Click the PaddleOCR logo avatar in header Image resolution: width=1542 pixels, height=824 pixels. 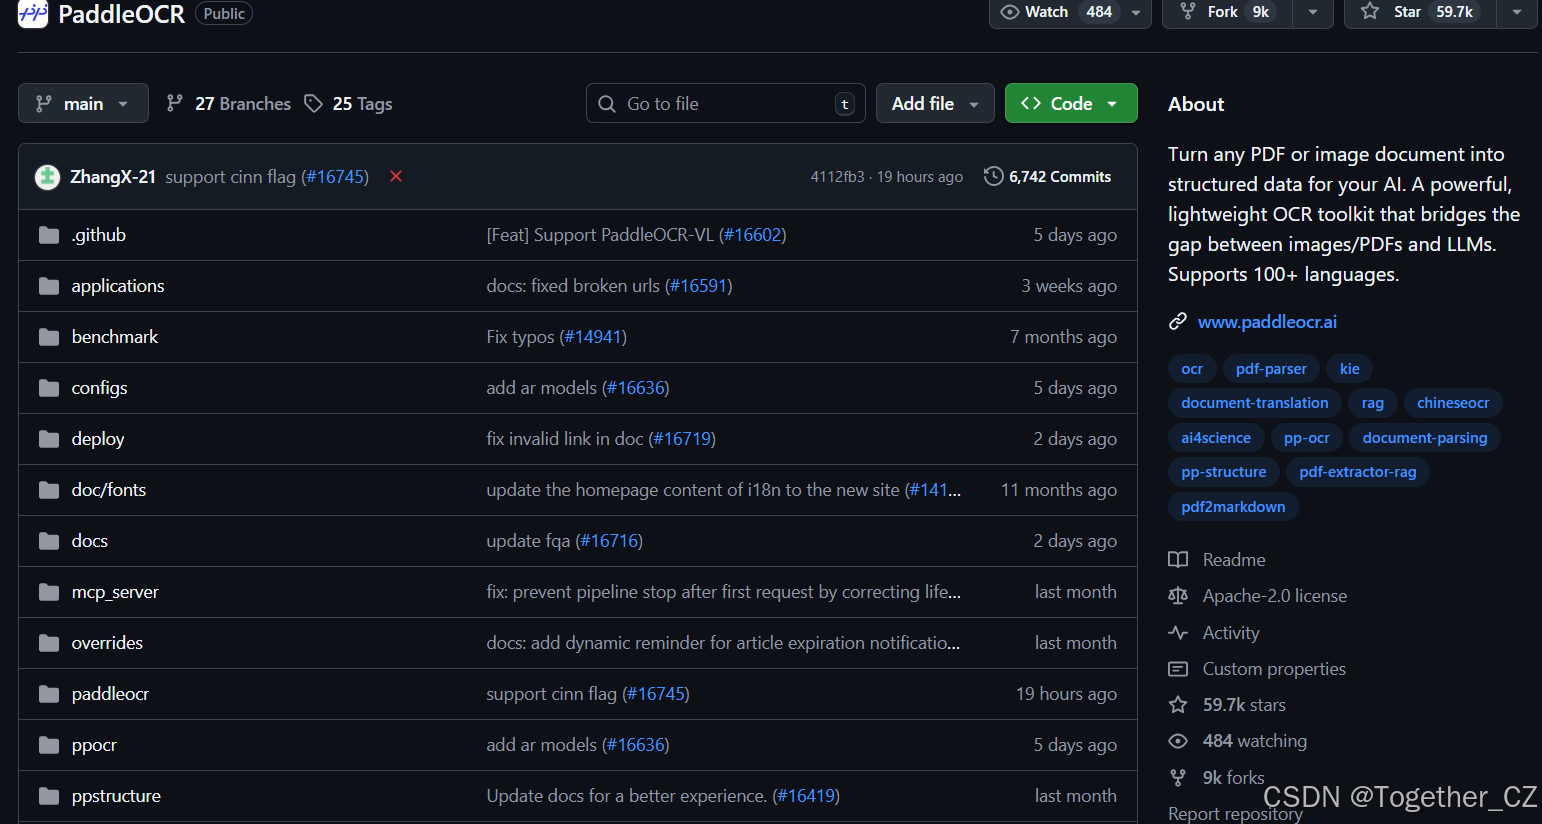pyautogui.click(x=33, y=15)
